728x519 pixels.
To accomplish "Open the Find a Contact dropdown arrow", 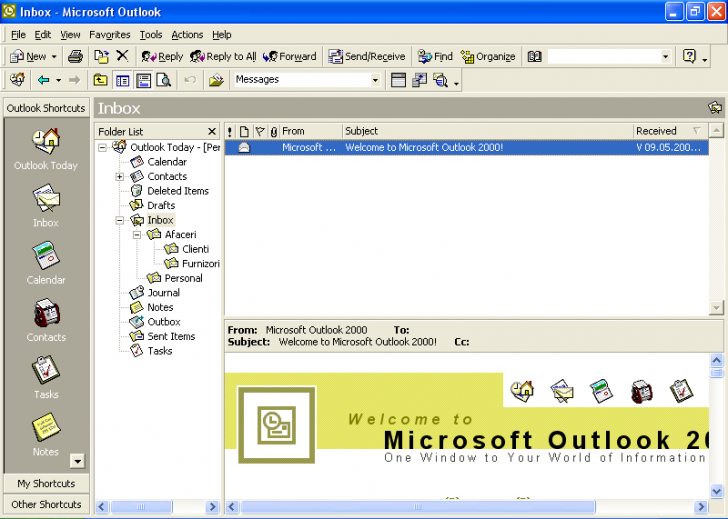I will click(x=665, y=57).
